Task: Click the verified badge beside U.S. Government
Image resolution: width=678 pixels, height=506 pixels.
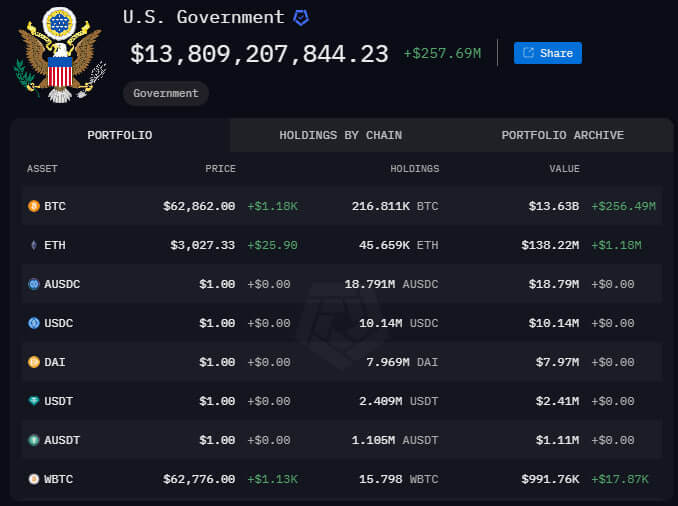Action: click(301, 18)
